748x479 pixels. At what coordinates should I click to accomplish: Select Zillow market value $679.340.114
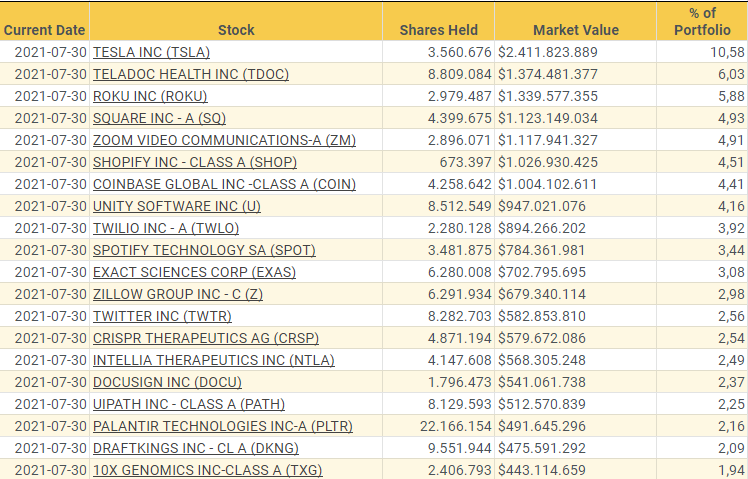click(541, 293)
